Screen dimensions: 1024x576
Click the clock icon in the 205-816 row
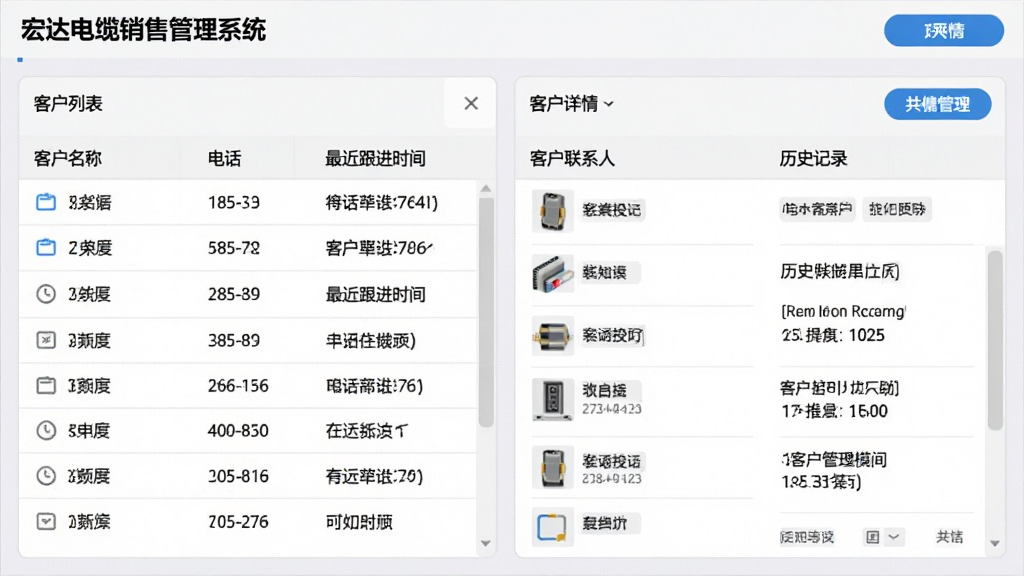46,475
